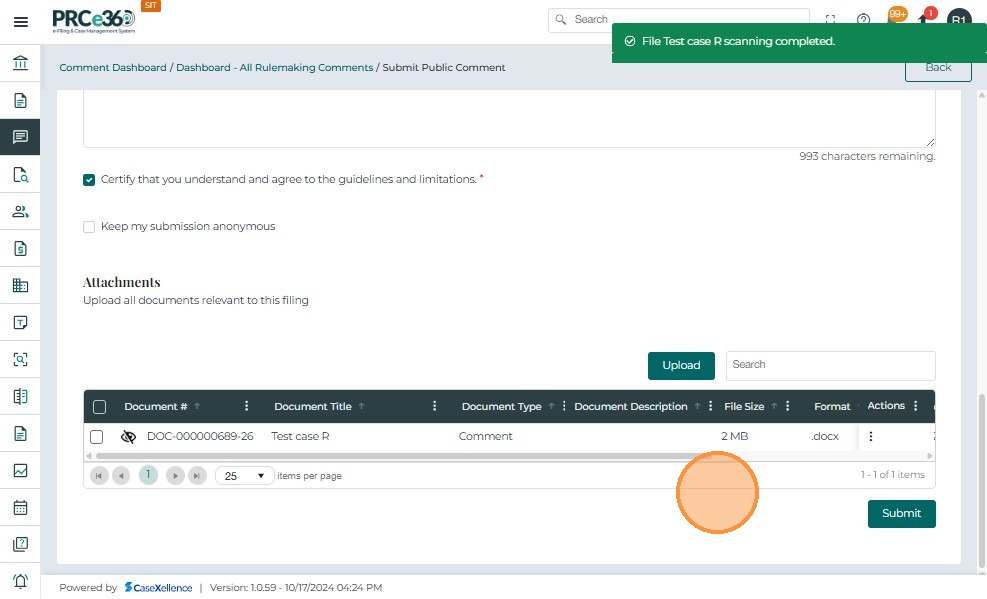
Task: Click the Comment document type cell
Action: tap(485, 436)
